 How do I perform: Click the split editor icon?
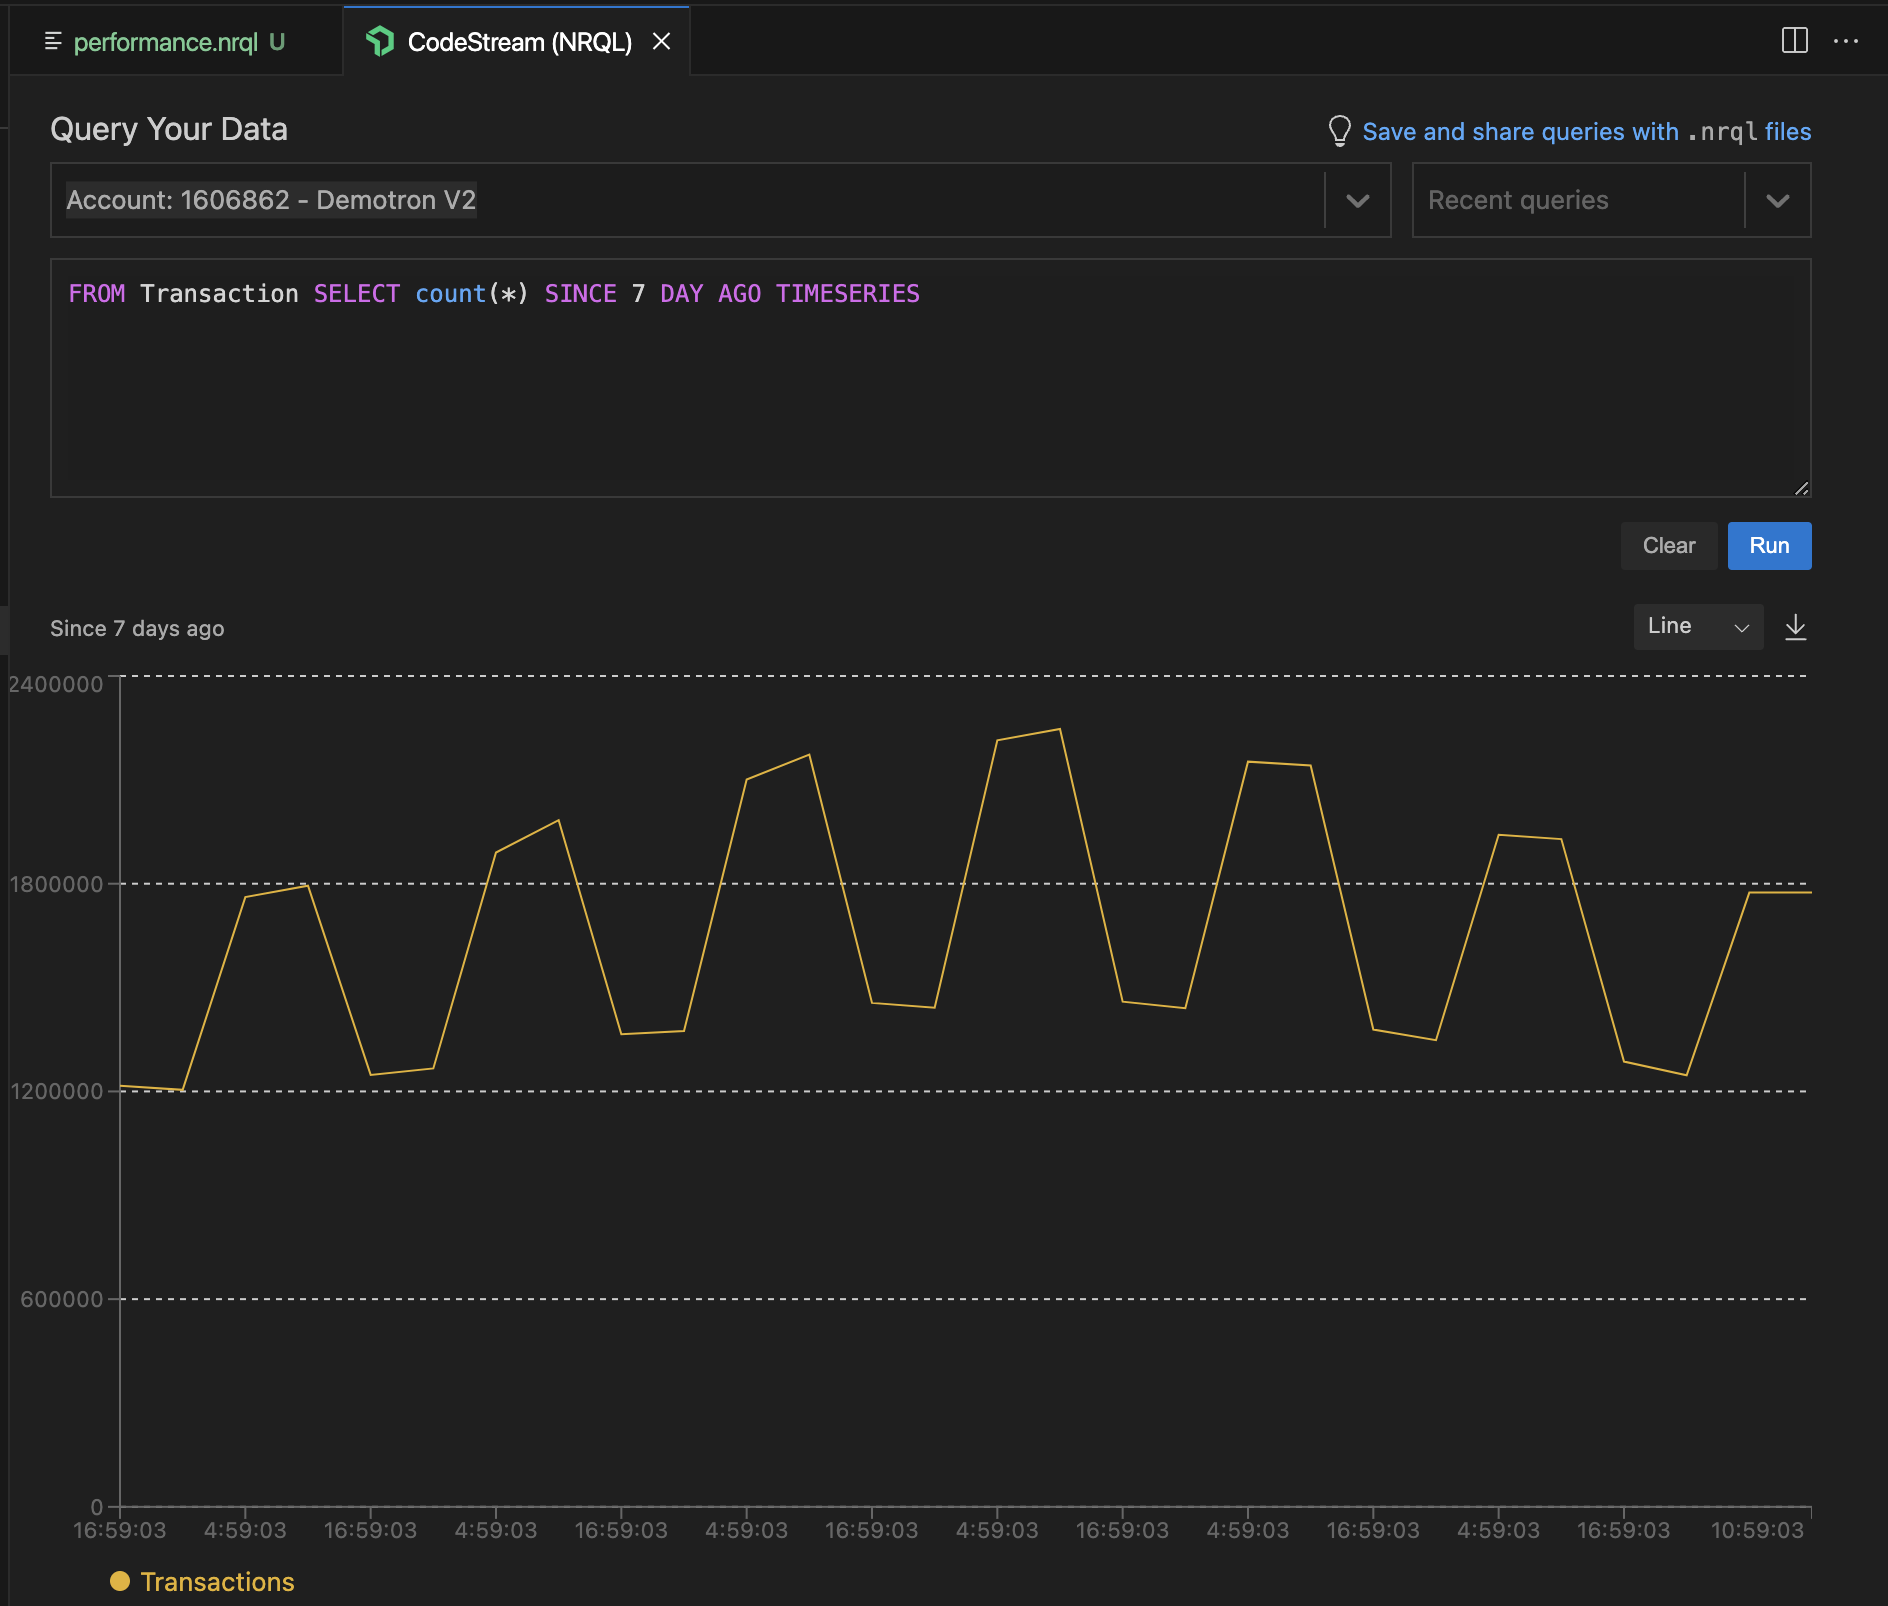(1794, 41)
